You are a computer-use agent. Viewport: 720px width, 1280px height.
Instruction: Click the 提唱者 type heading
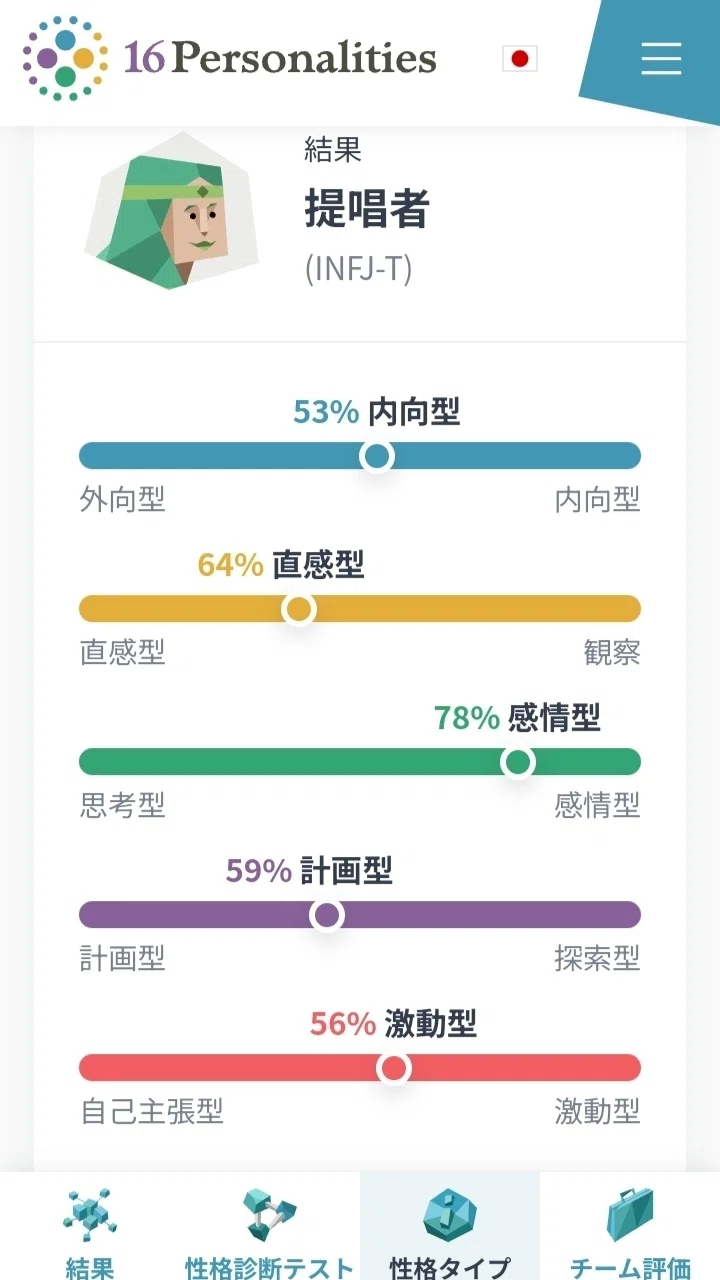tap(367, 210)
